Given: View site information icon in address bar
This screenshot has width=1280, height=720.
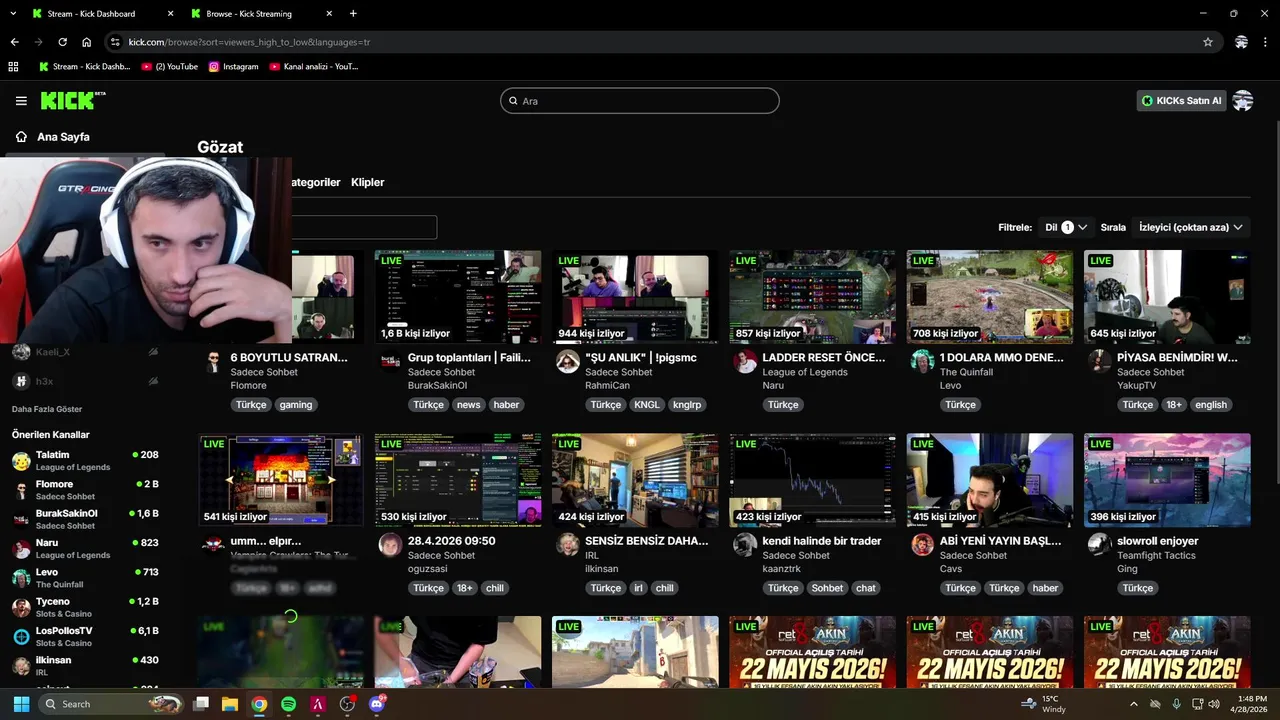Looking at the screenshot, I should click(x=115, y=42).
